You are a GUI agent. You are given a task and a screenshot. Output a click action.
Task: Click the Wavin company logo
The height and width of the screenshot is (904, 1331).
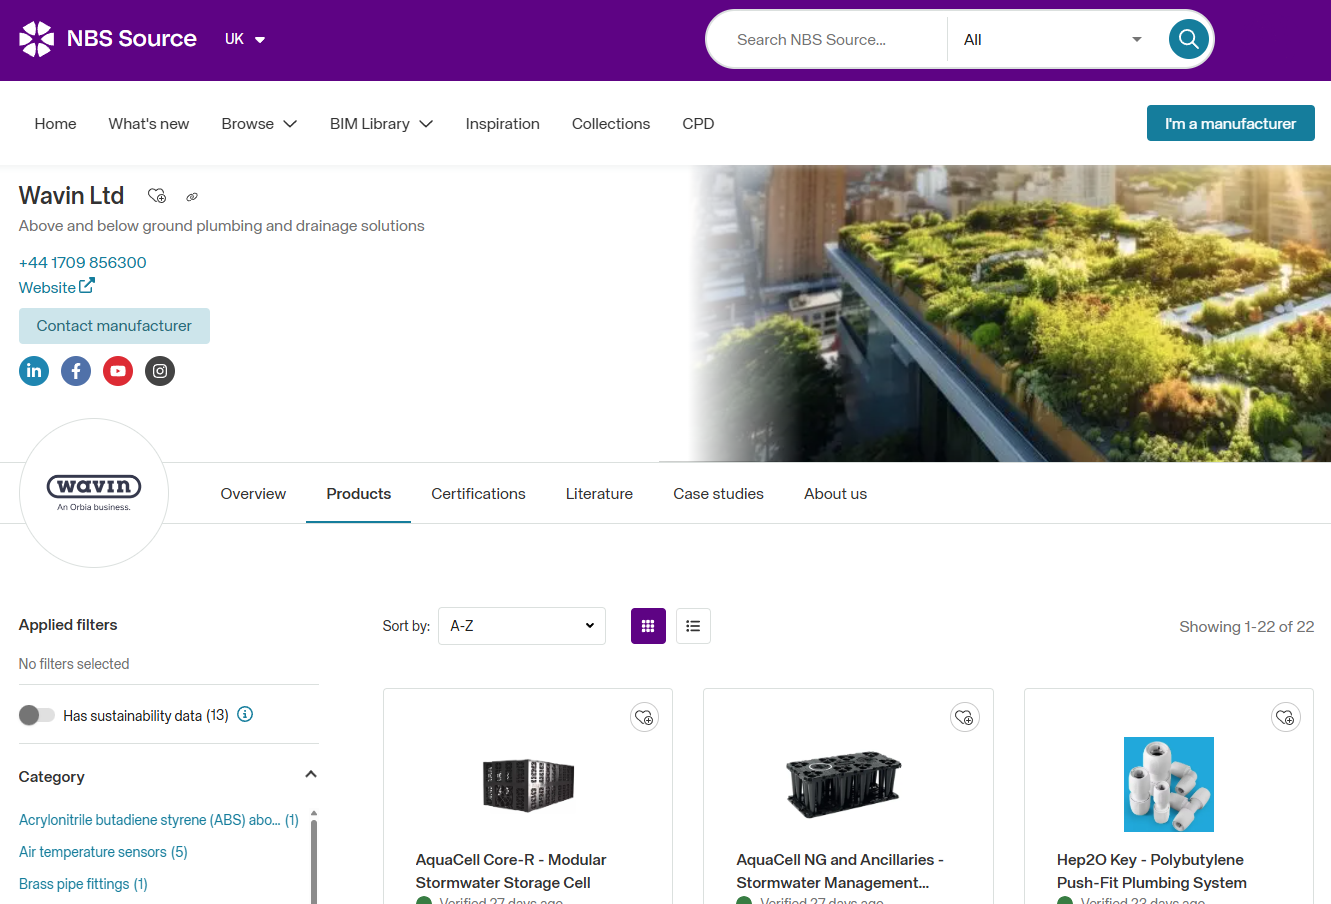[94, 493]
